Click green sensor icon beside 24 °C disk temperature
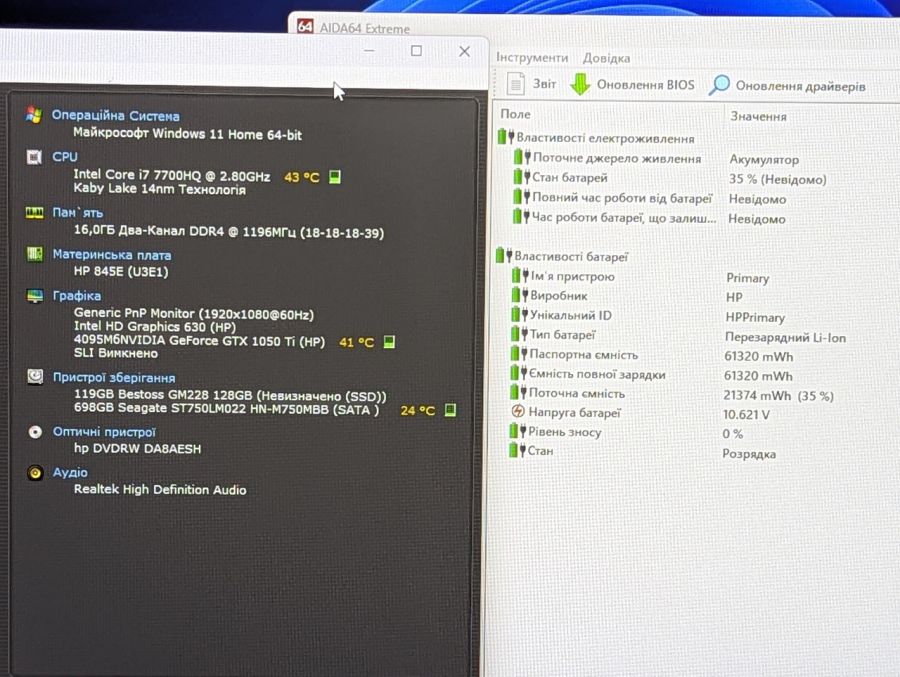The image size is (900, 677). pos(450,410)
